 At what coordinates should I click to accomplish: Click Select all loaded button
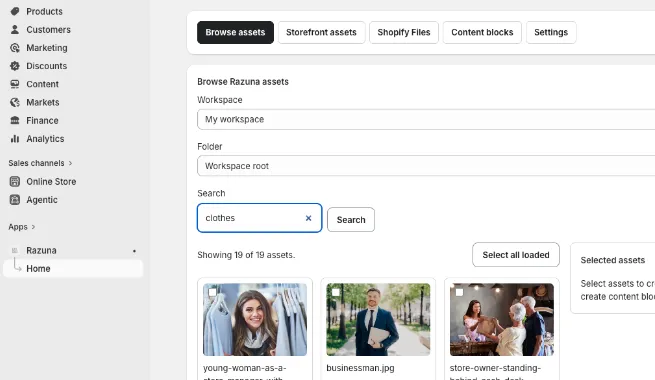[516, 255]
